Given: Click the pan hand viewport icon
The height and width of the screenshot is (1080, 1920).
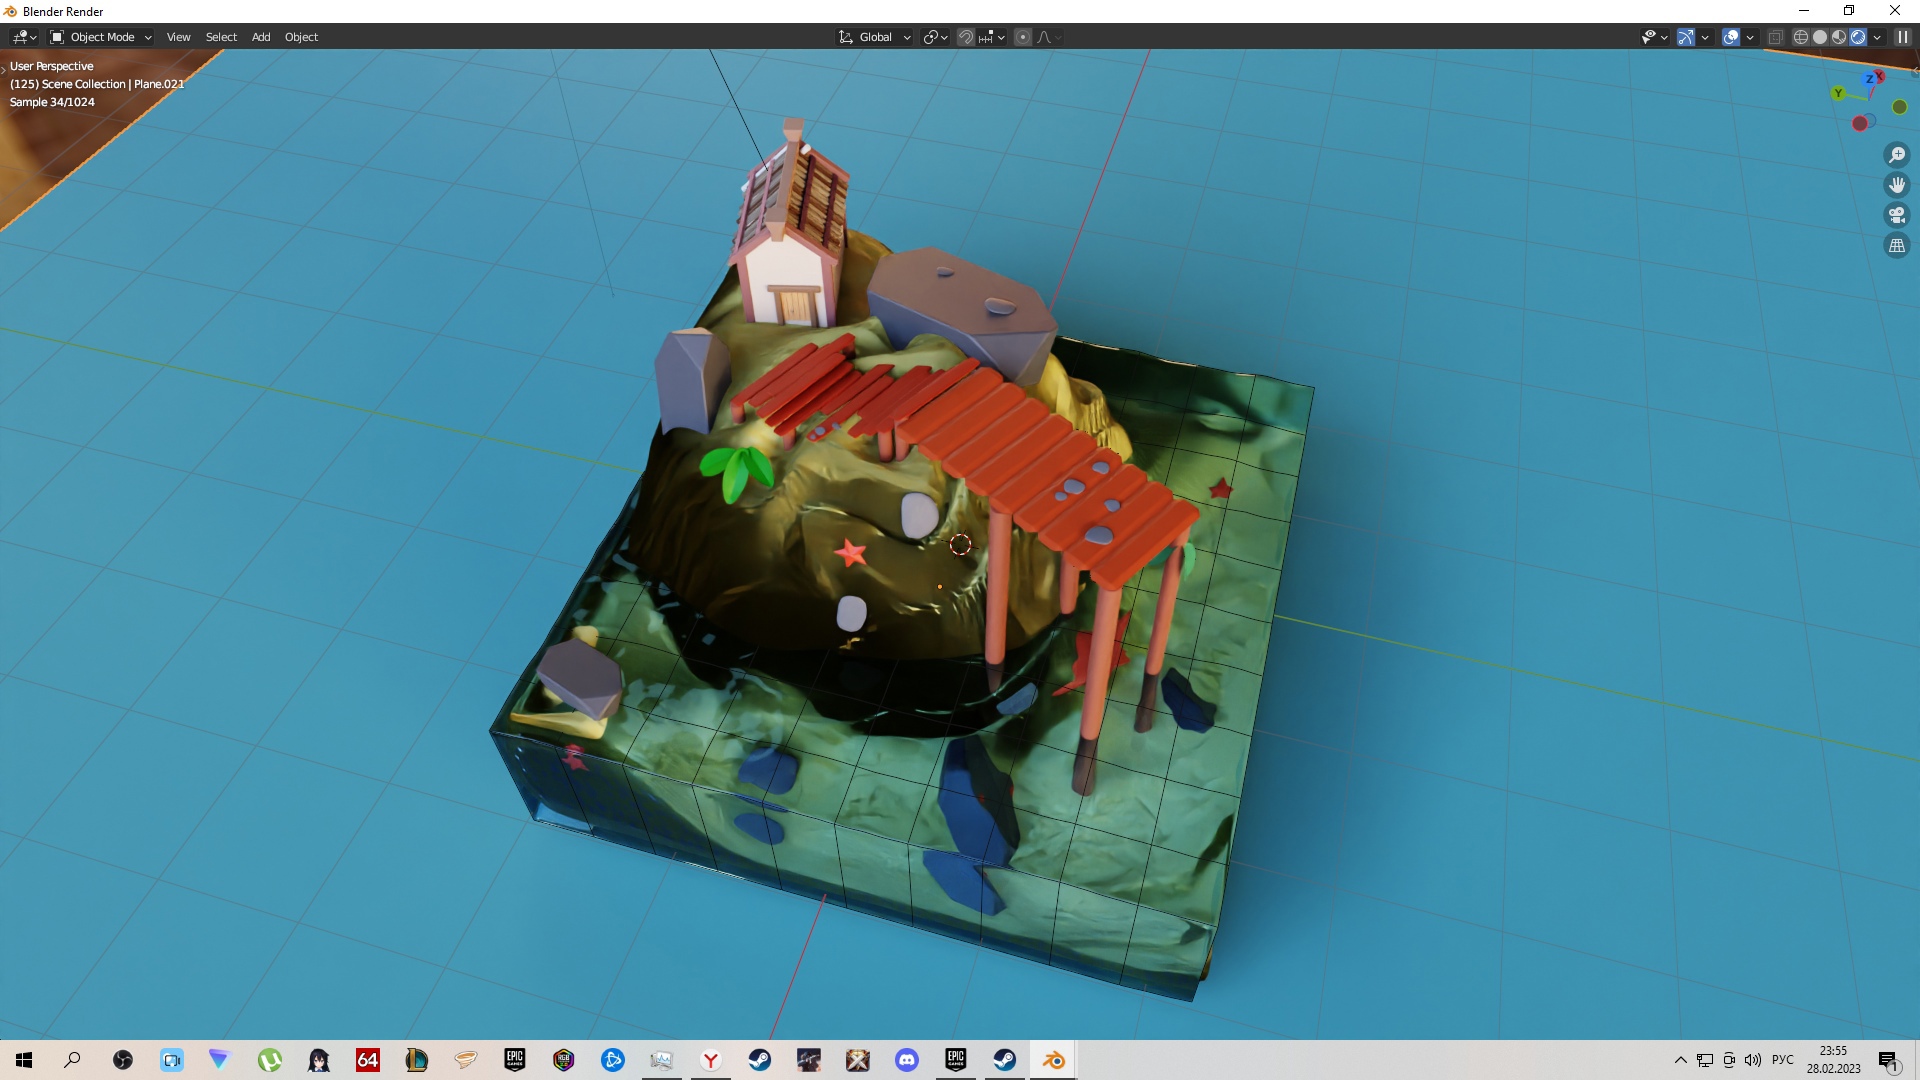Looking at the screenshot, I should tap(1897, 185).
